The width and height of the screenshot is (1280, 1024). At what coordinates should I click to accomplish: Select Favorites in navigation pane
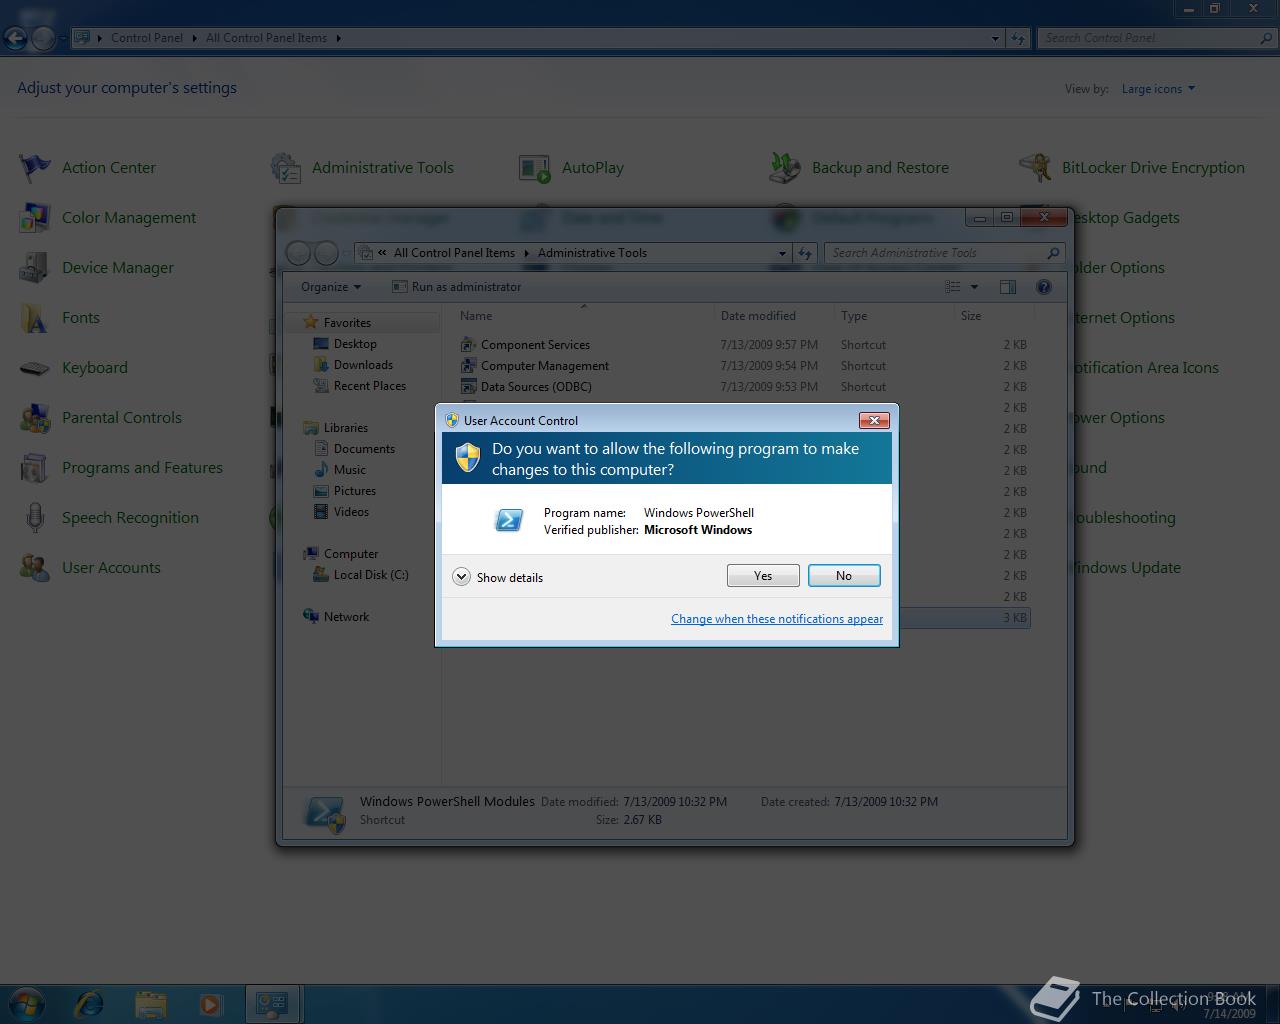347,323
